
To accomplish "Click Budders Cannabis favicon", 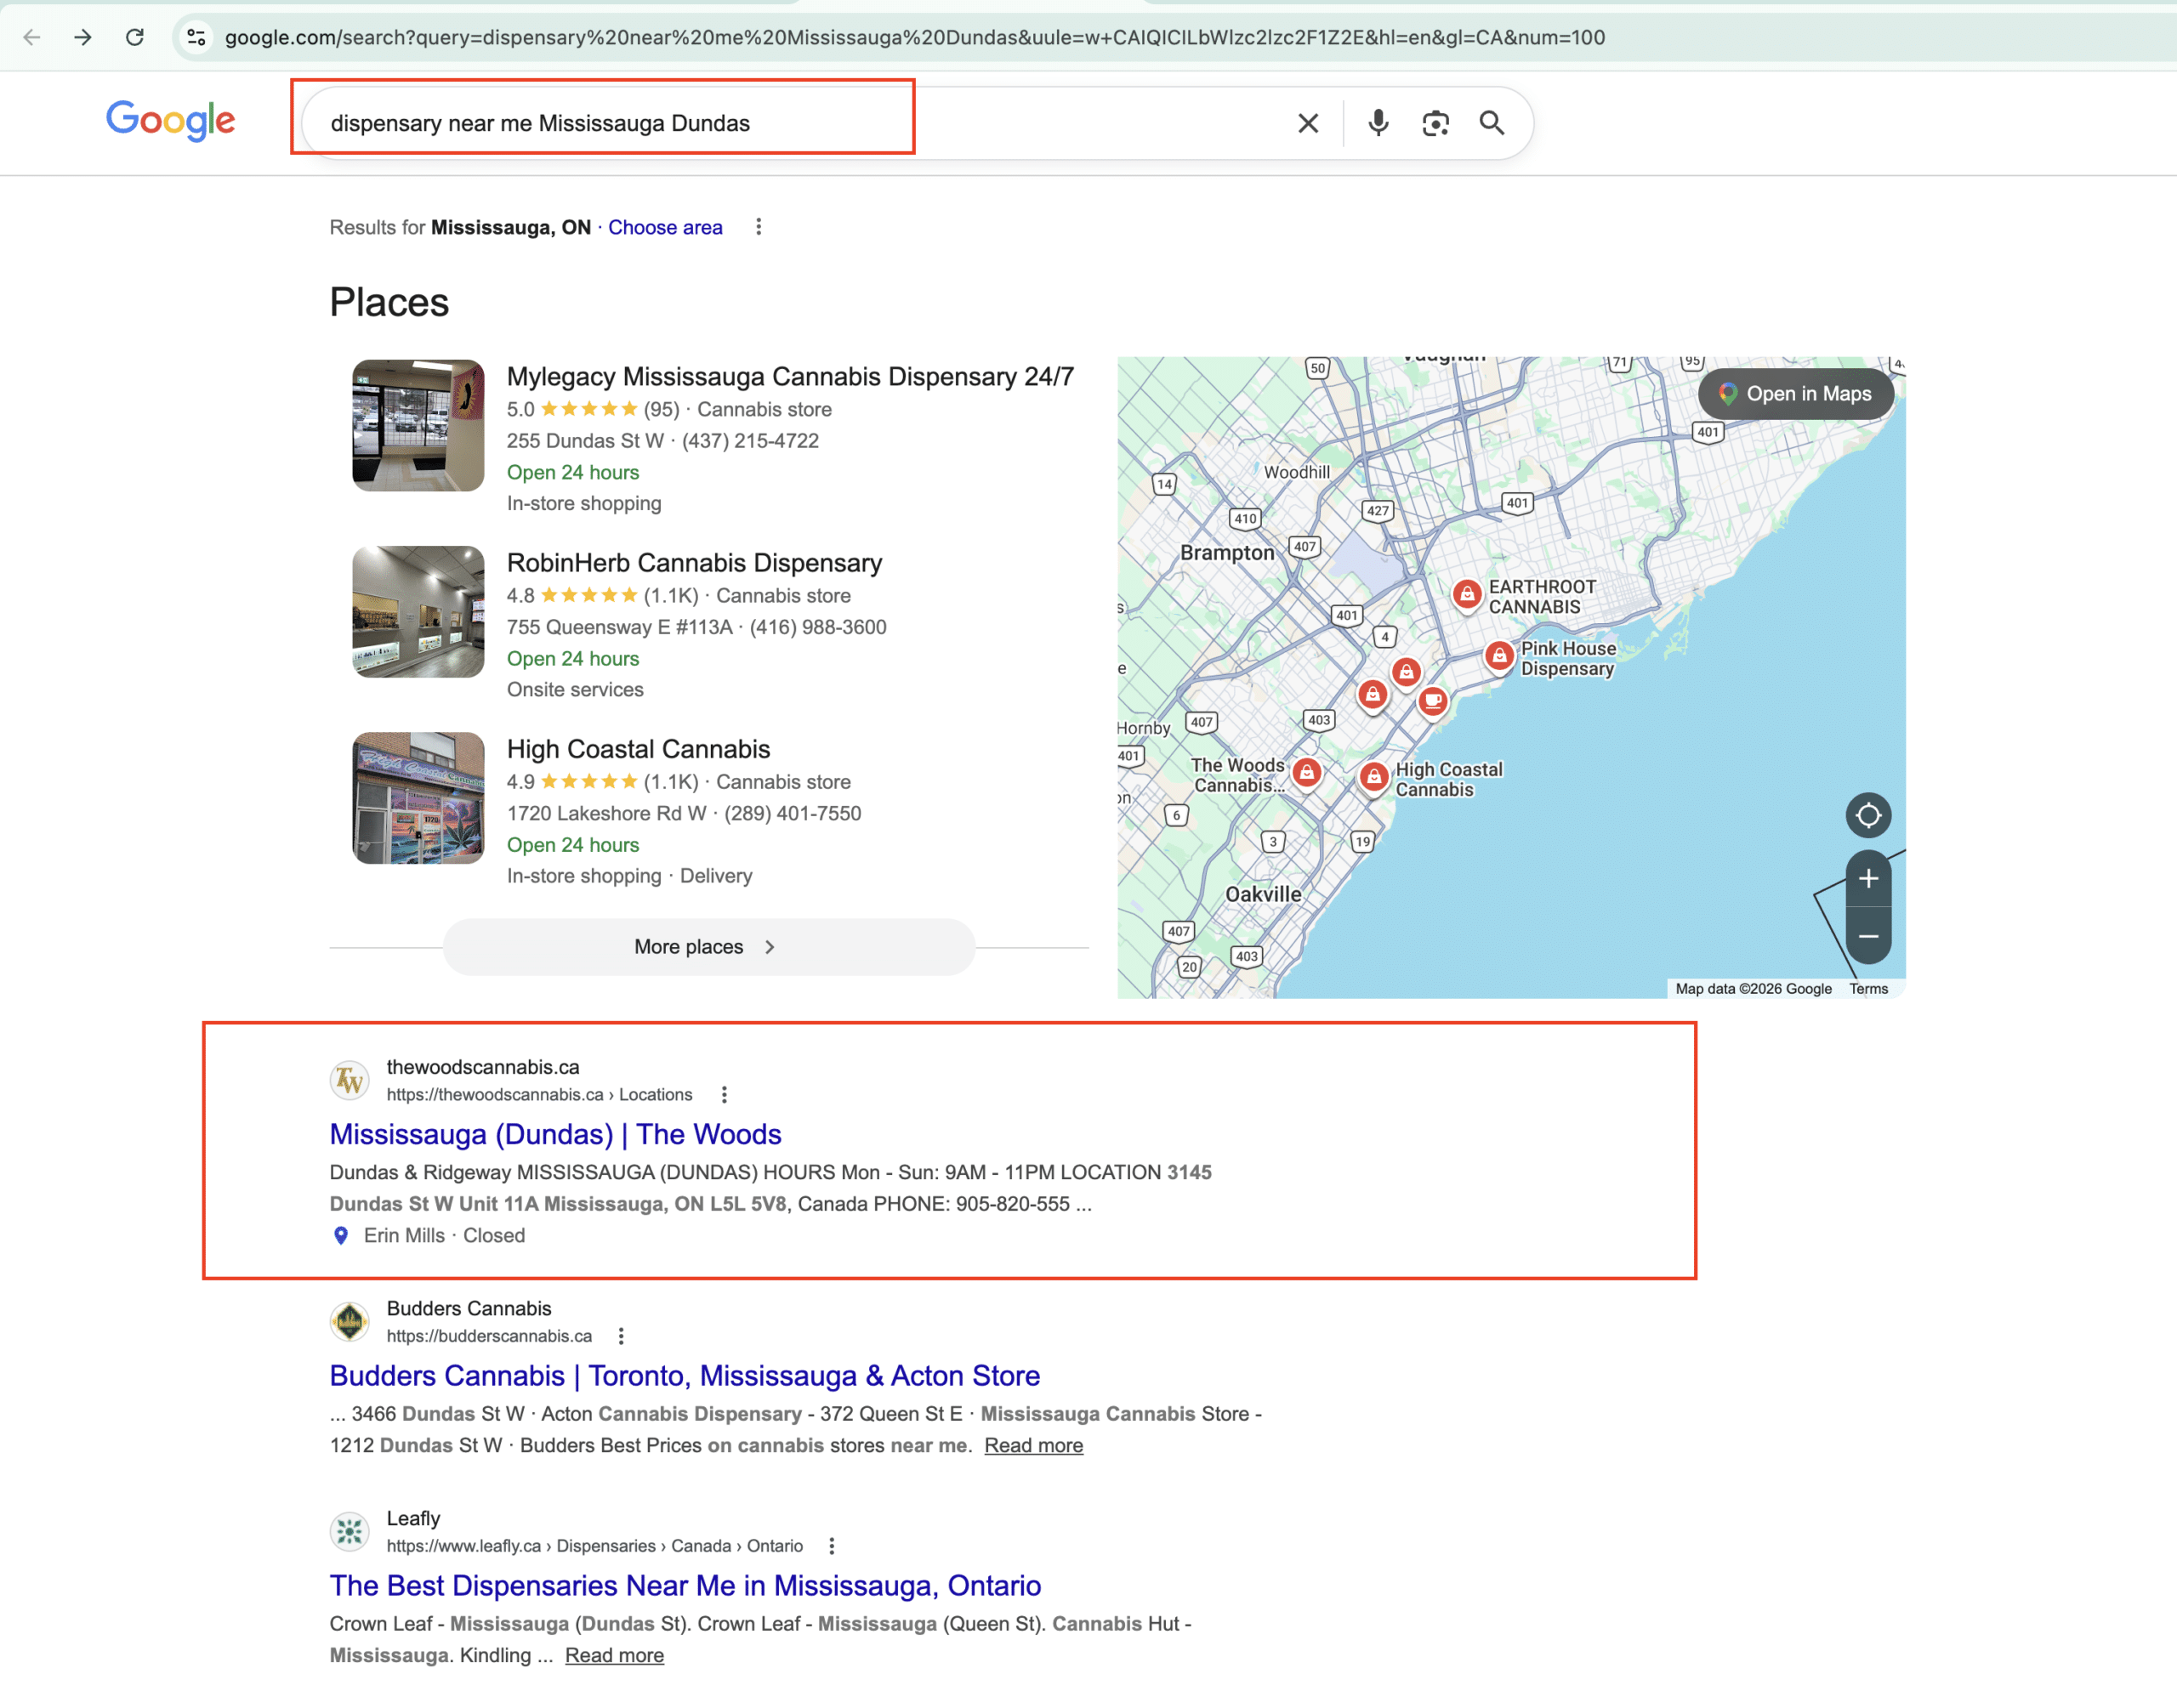I will (x=349, y=1321).
